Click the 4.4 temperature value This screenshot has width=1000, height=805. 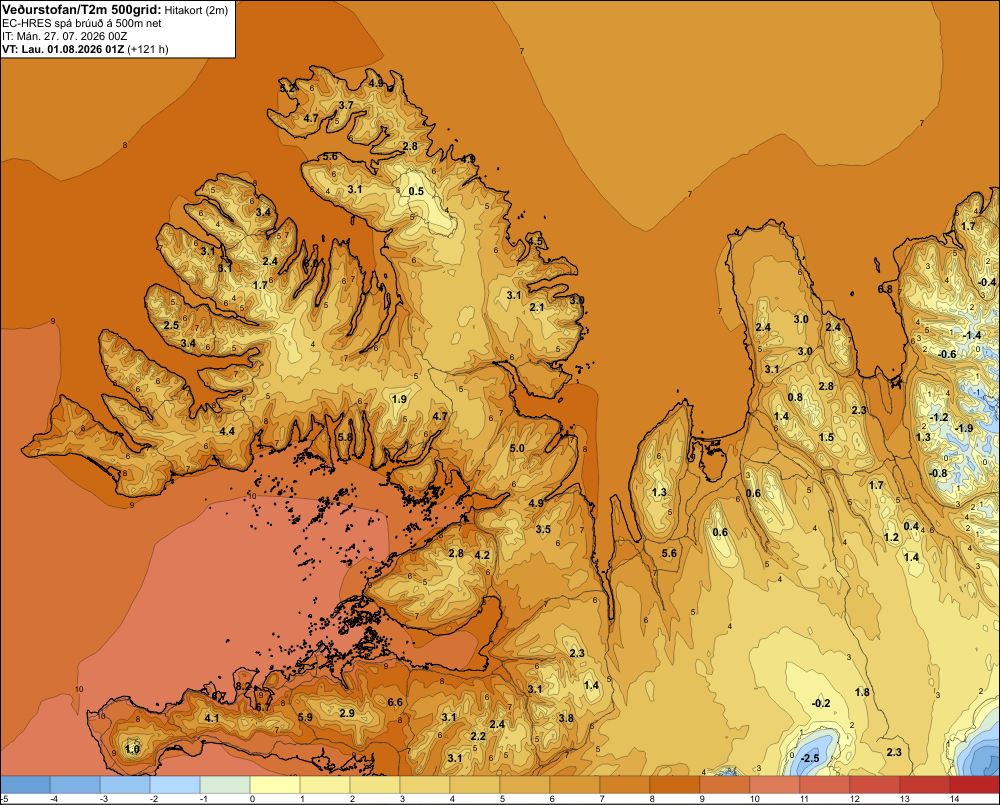click(x=227, y=431)
